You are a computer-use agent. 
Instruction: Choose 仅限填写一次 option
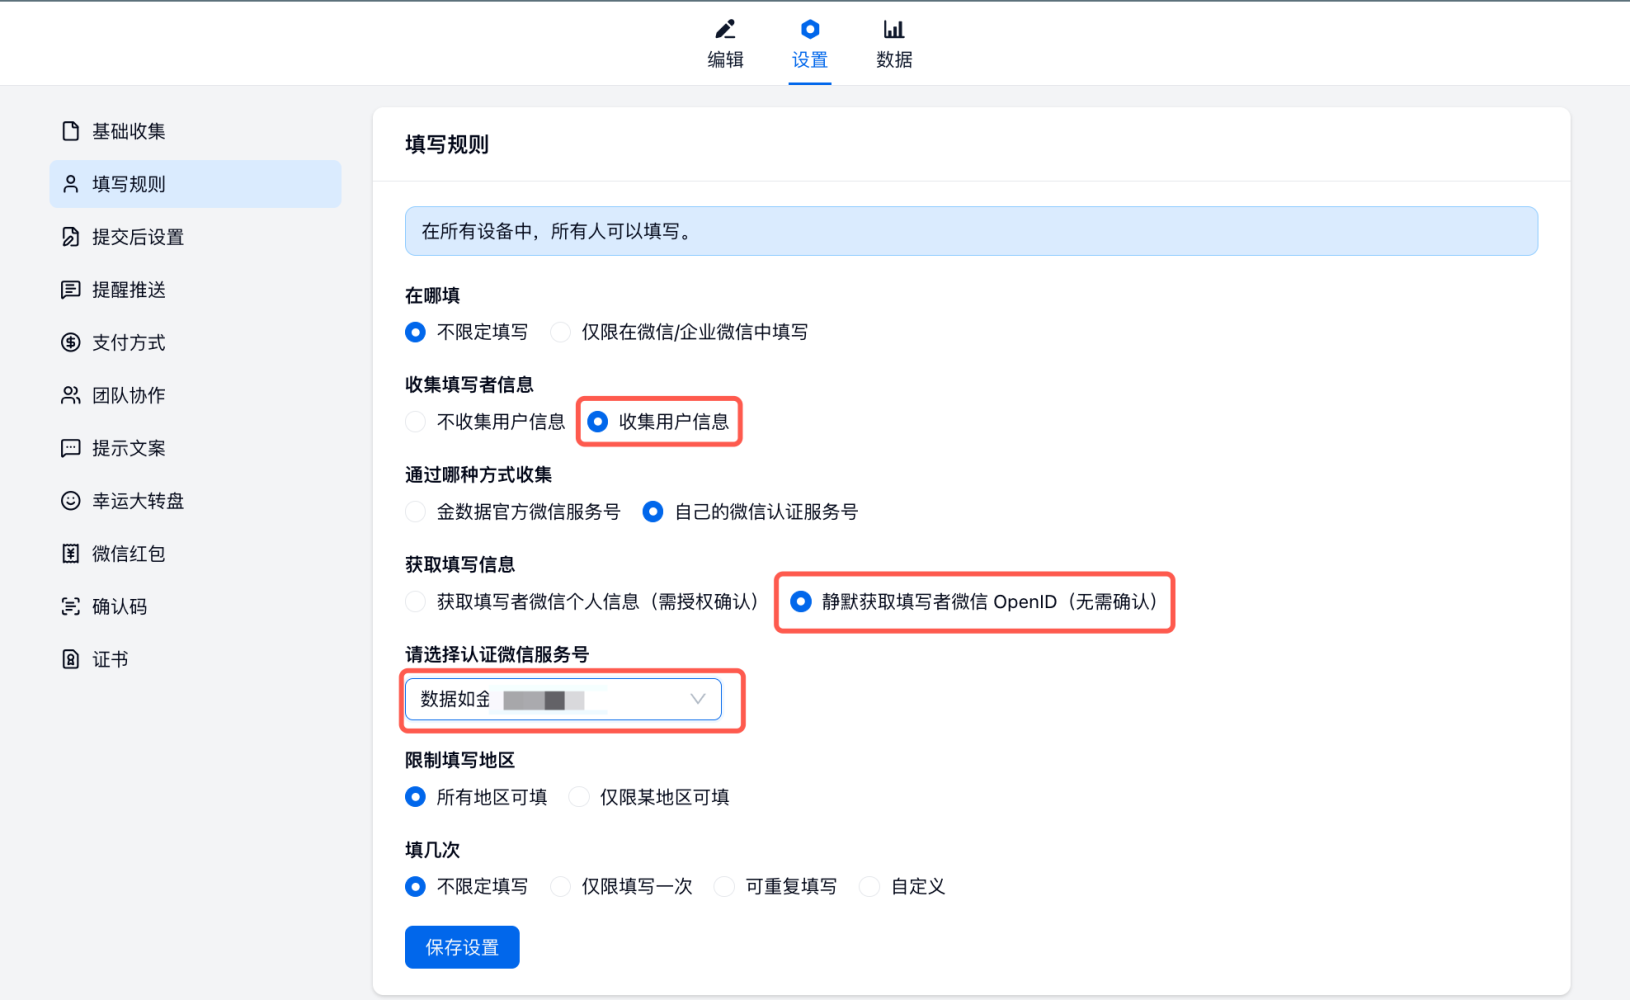point(561,887)
